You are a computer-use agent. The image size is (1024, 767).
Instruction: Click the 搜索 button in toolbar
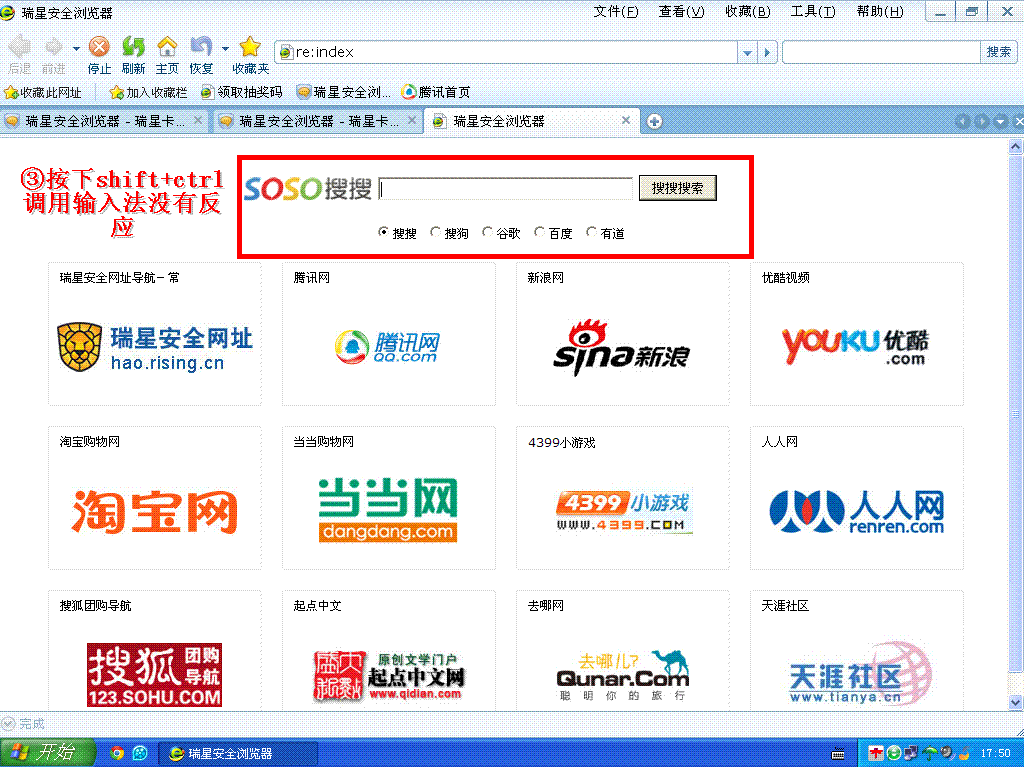(x=999, y=52)
